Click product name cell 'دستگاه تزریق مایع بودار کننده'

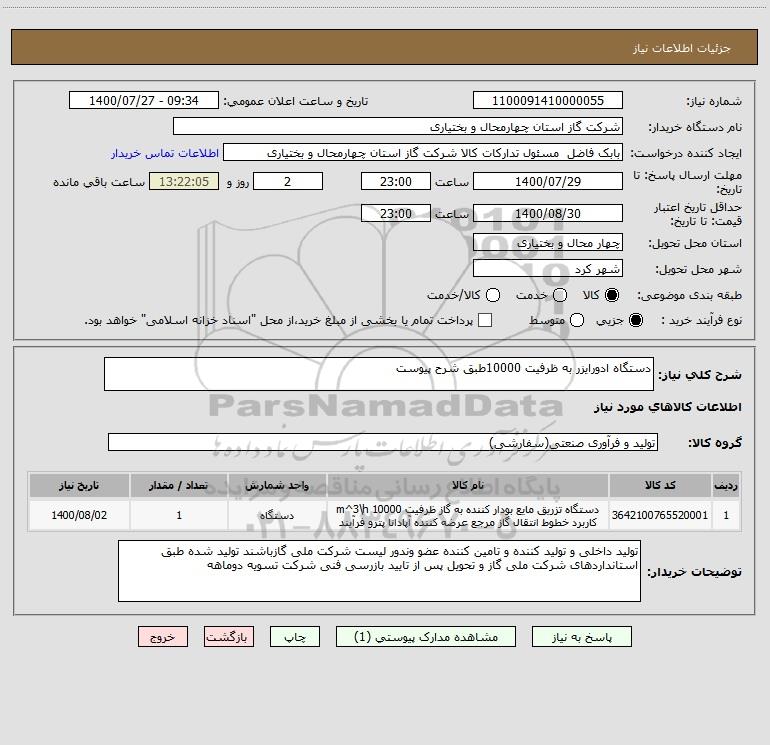(468, 515)
